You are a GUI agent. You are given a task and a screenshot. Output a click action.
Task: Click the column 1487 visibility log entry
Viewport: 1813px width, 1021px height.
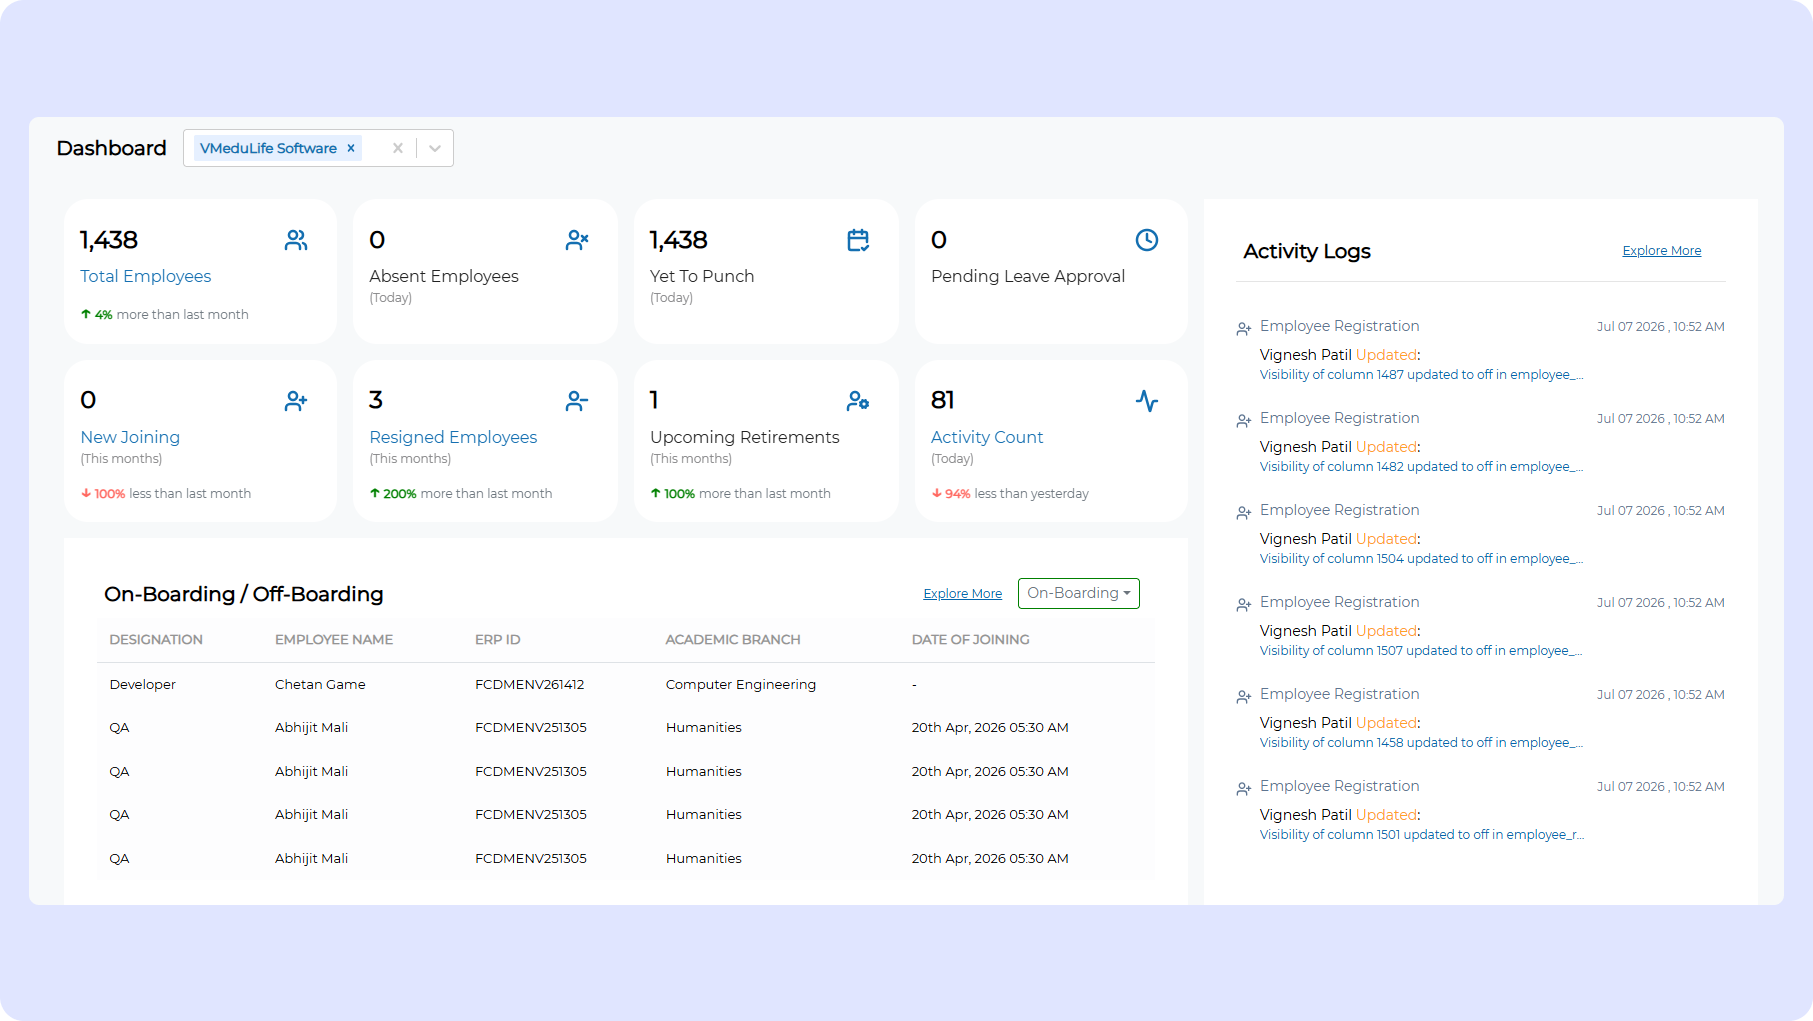tap(1421, 375)
